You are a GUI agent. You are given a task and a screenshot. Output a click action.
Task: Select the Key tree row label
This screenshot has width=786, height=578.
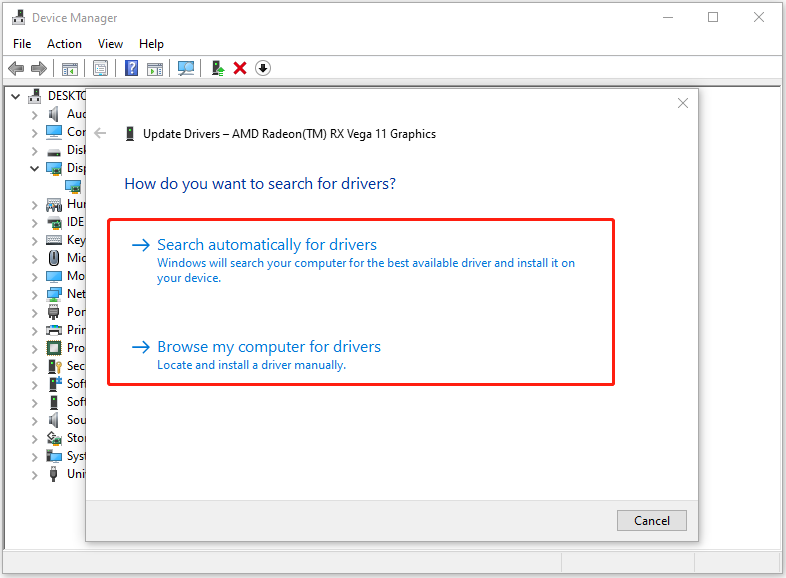[x=76, y=240]
